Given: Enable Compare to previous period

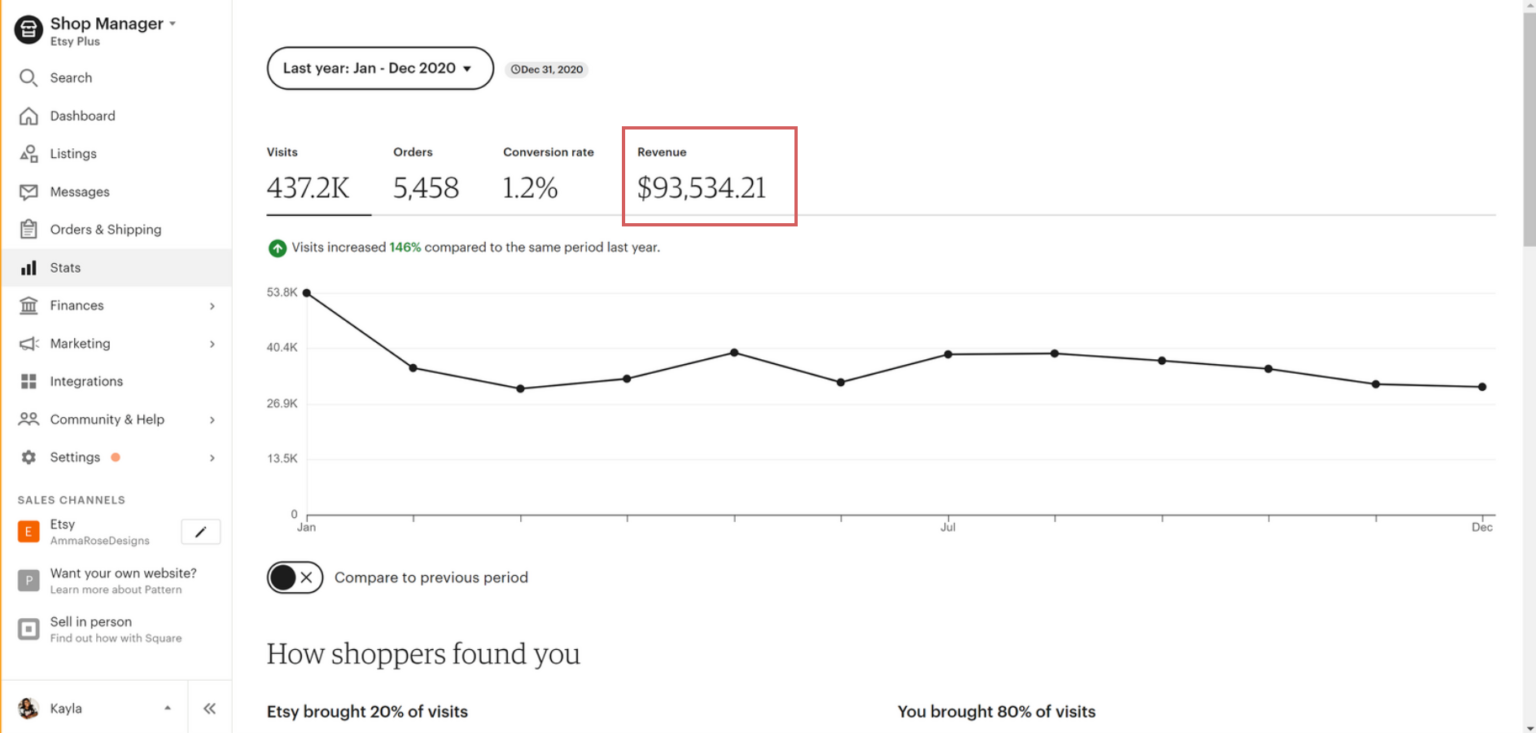Looking at the screenshot, I should pos(294,577).
